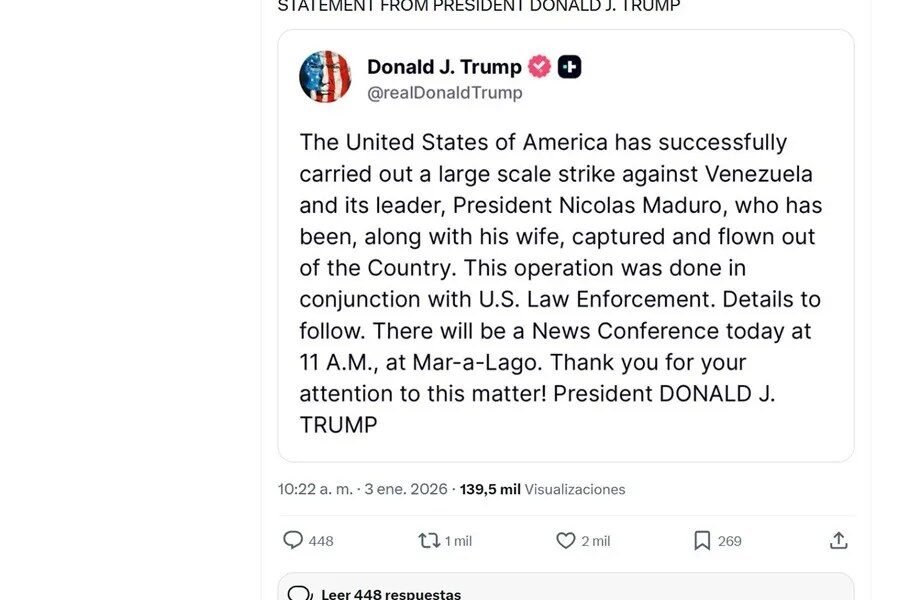
Task: Click the Donald J. Trump display name
Action: click(444, 67)
